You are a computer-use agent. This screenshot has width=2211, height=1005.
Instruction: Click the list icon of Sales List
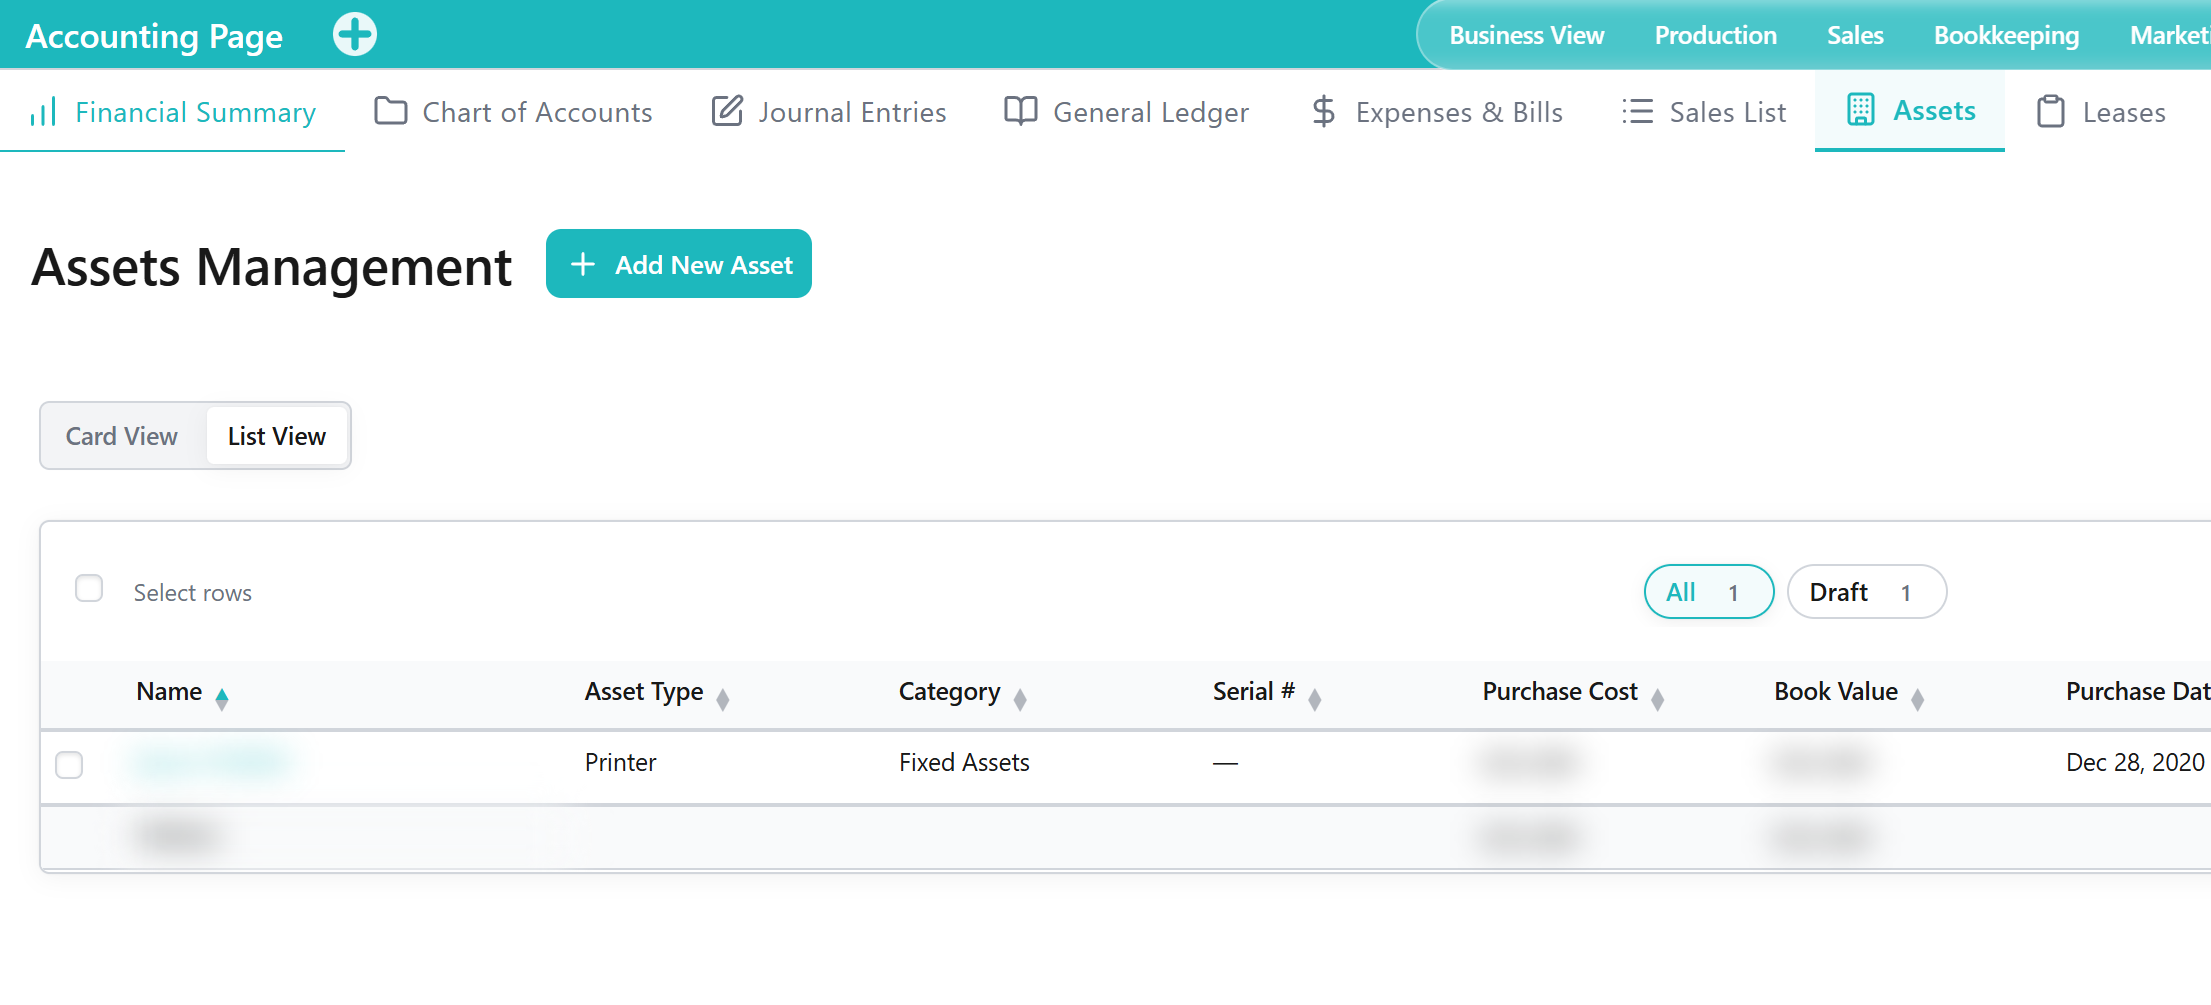click(1637, 111)
